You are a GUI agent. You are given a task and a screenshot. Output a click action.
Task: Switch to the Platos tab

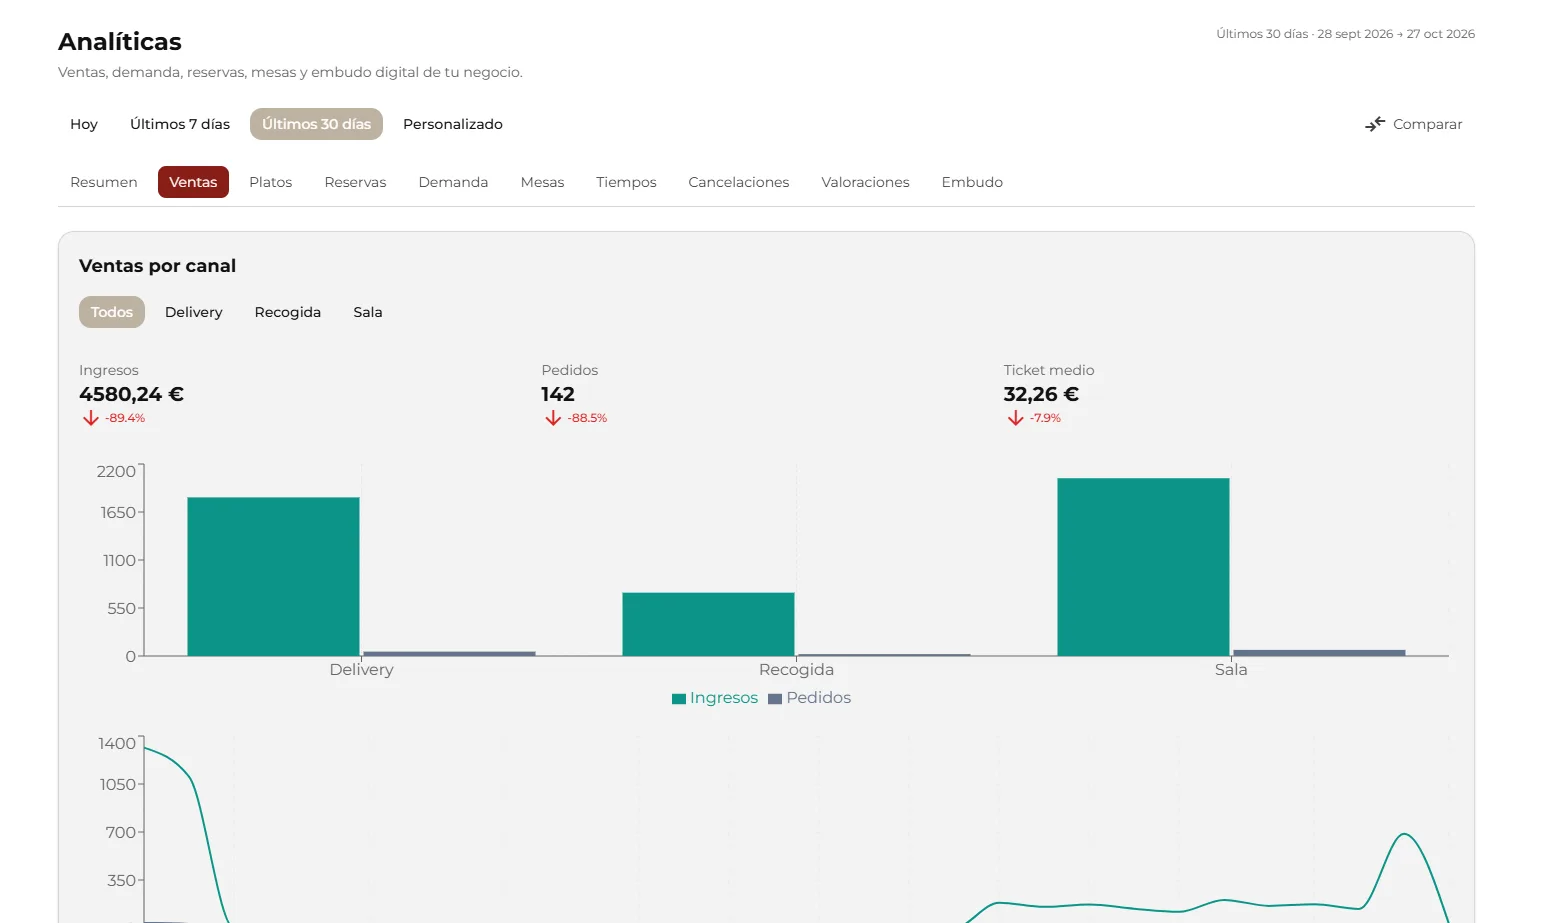click(x=271, y=182)
